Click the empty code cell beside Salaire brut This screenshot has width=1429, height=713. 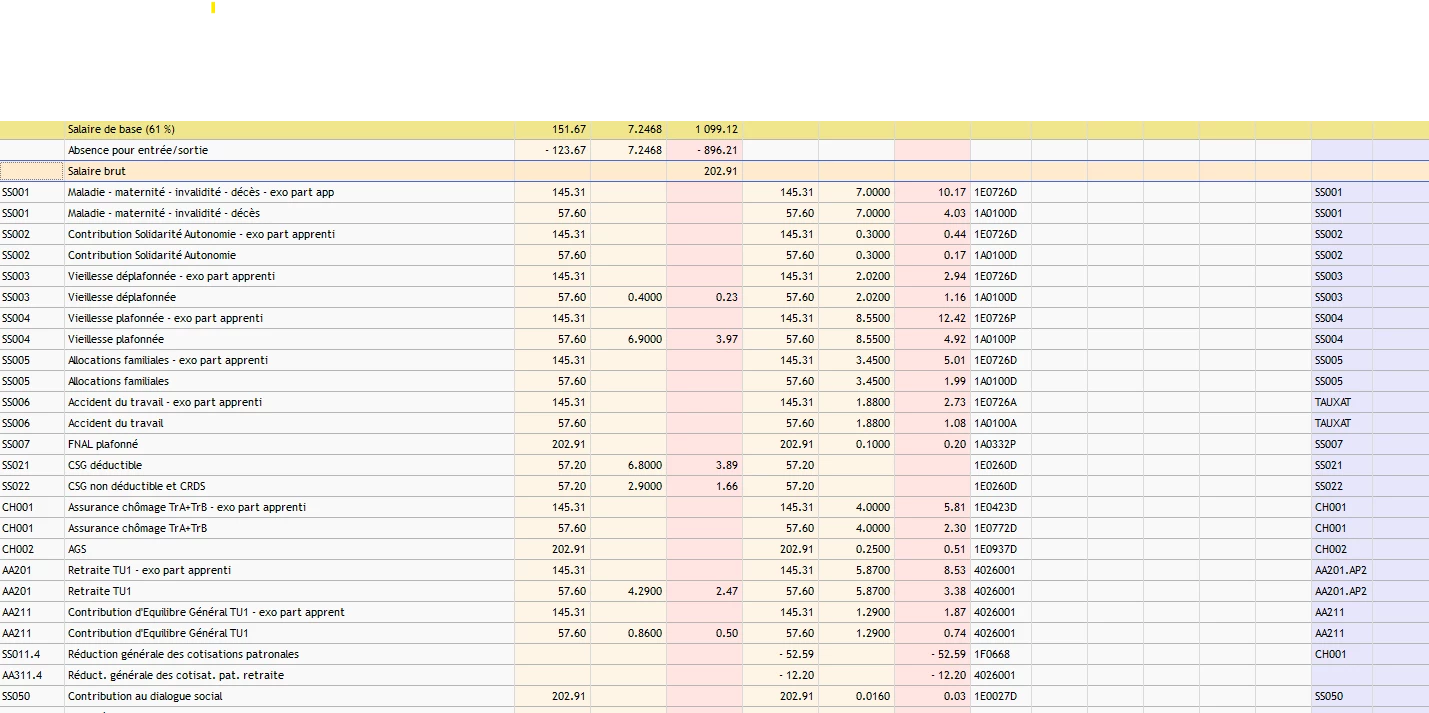pos(32,171)
